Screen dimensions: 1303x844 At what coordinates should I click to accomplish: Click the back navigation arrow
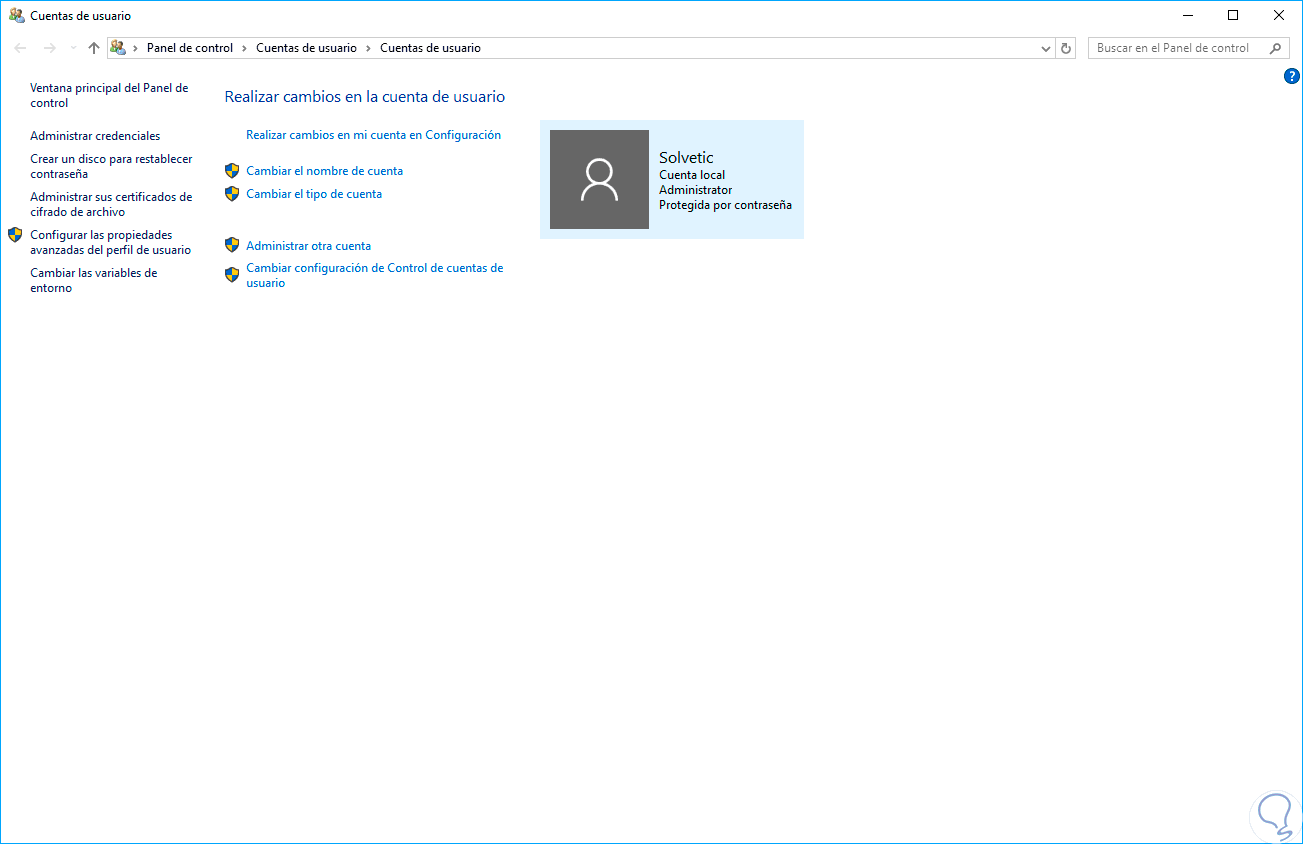point(20,48)
